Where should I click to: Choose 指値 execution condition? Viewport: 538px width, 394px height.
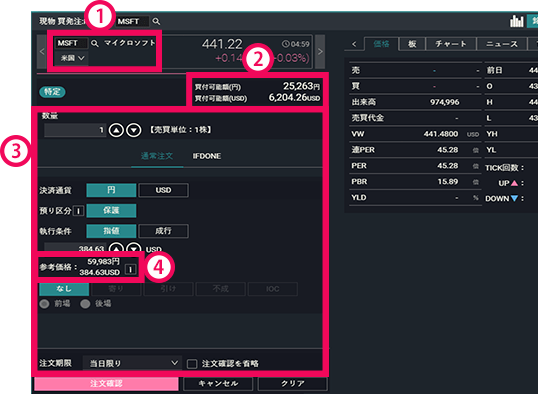click(x=111, y=231)
